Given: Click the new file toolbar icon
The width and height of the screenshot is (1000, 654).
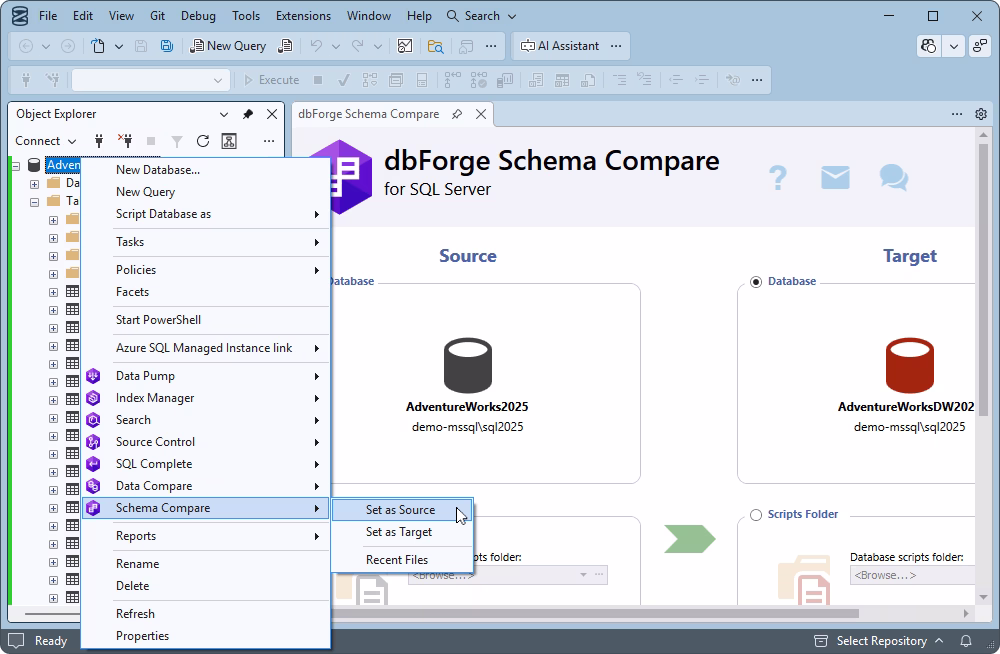Looking at the screenshot, I should [x=98, y=46].
